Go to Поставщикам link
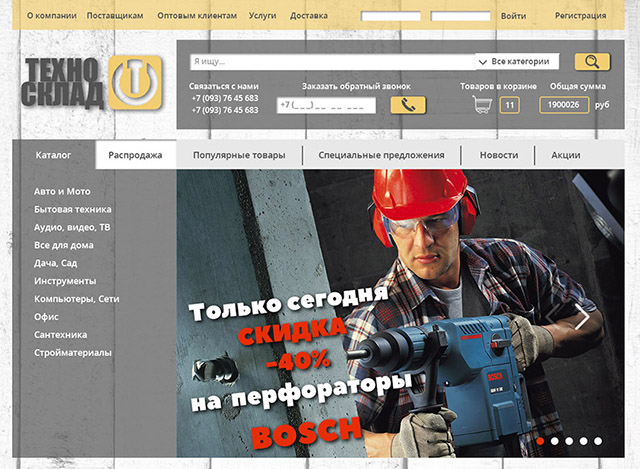The height and width of the screenshot is (469, 640). (115, 16)
